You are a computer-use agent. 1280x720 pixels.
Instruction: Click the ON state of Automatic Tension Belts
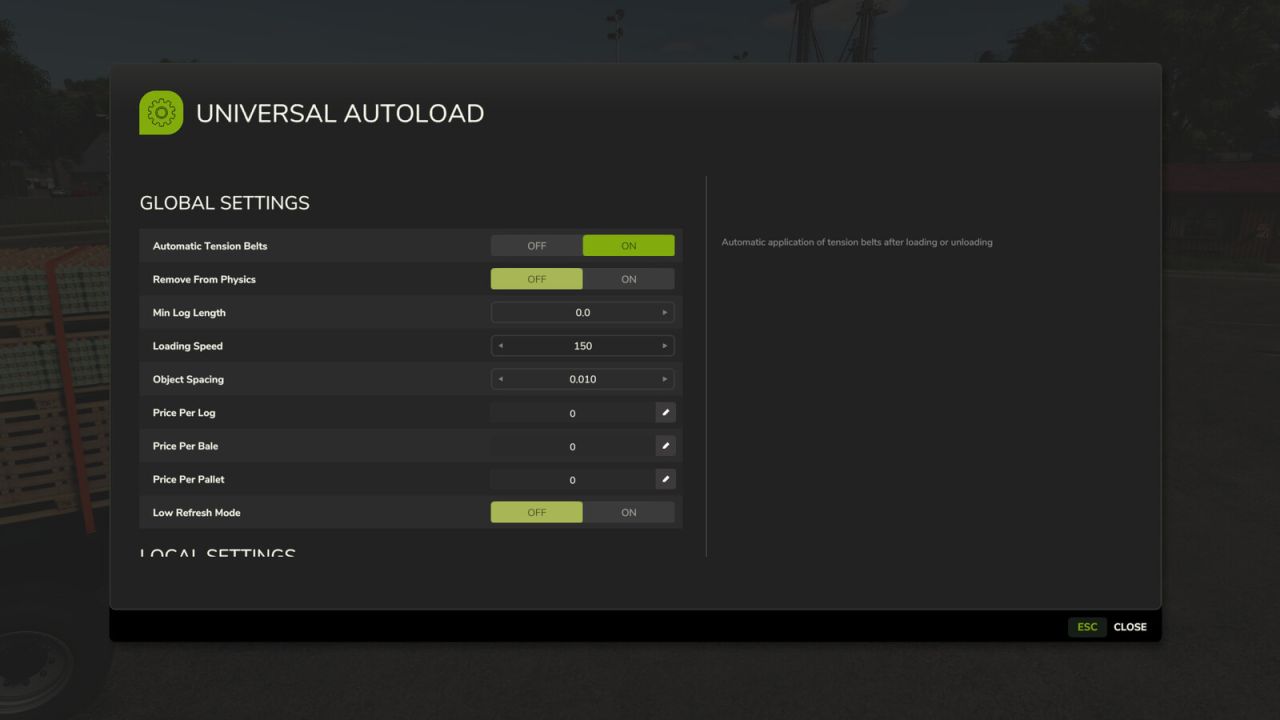[628, 245]
